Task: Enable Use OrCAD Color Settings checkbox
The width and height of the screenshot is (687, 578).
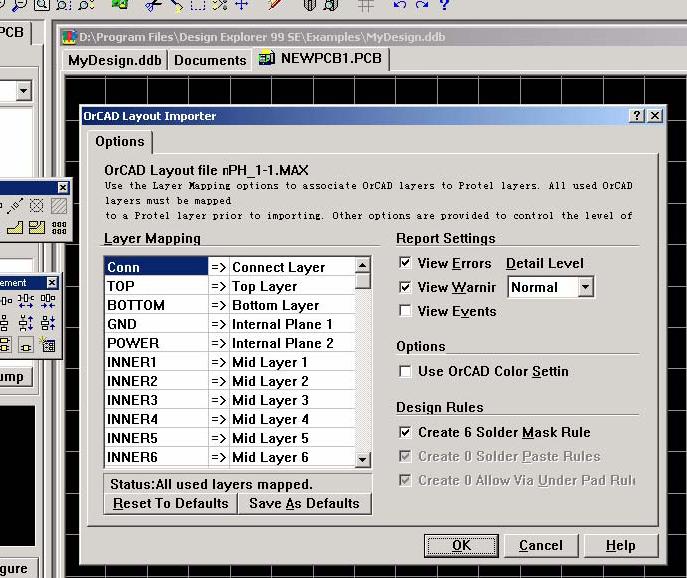Action: pyautogui.click(x=405, y=371)
